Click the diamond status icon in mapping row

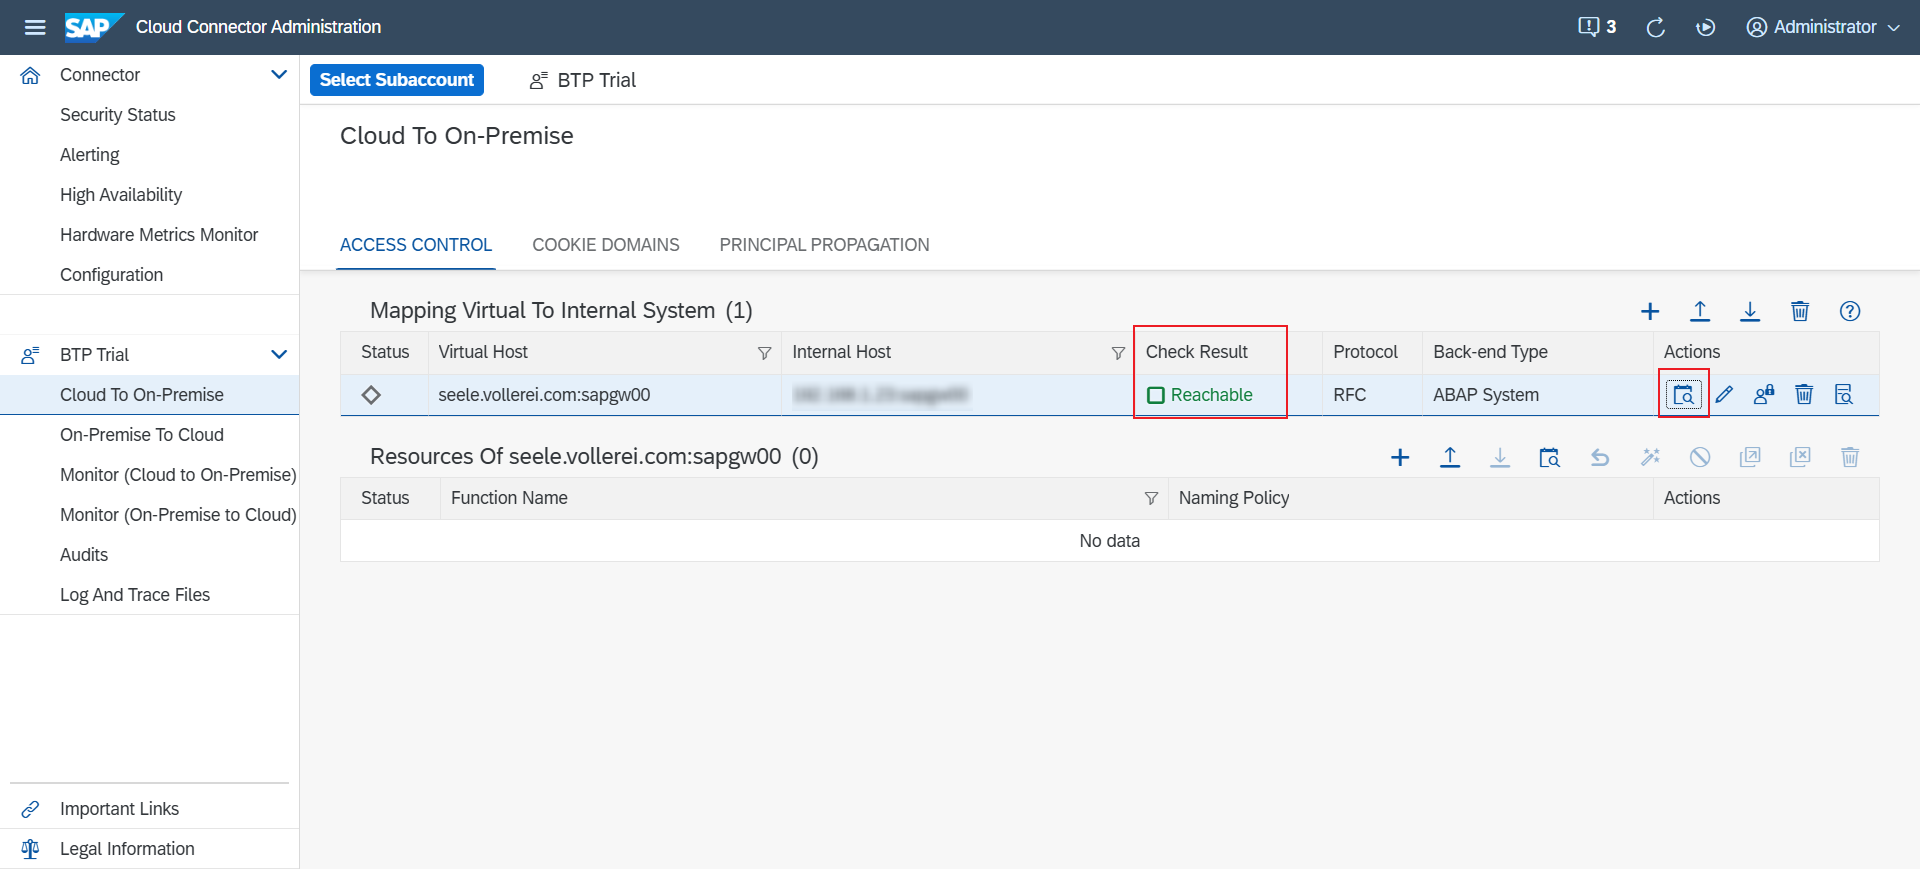371,395
